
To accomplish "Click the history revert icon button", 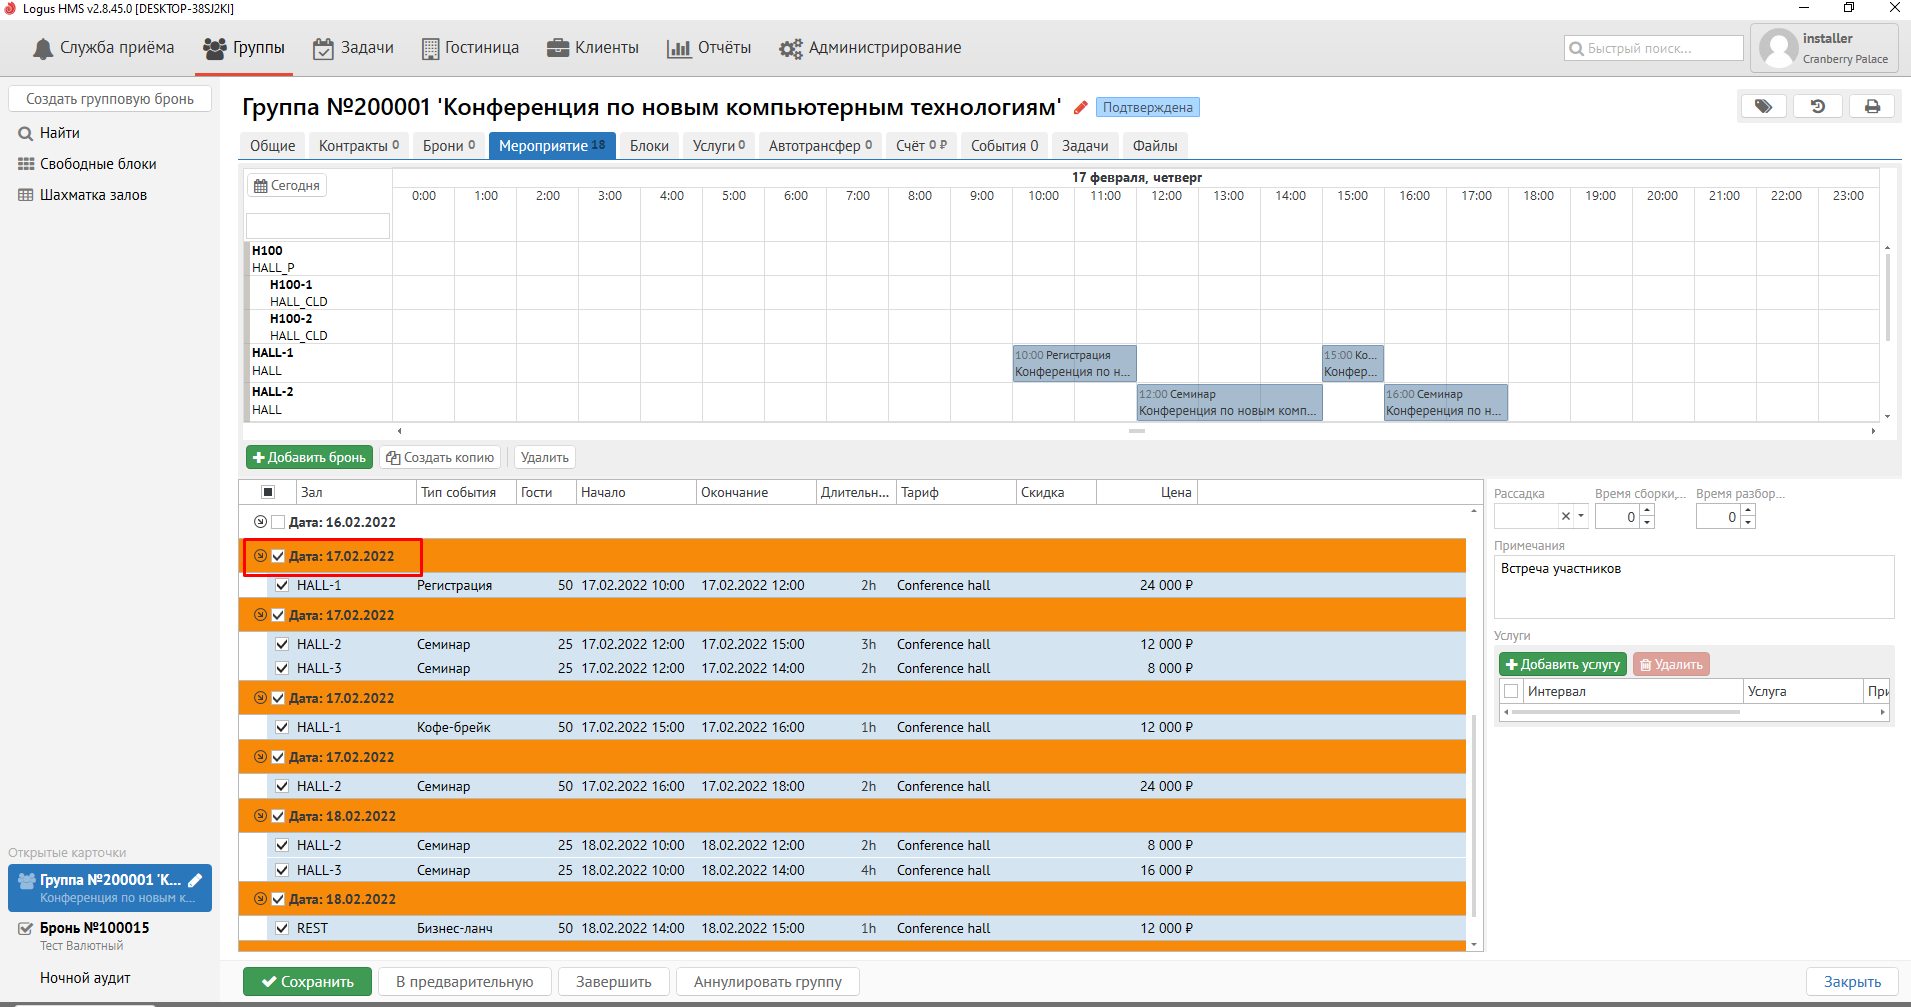I will tap(1817, 106).
